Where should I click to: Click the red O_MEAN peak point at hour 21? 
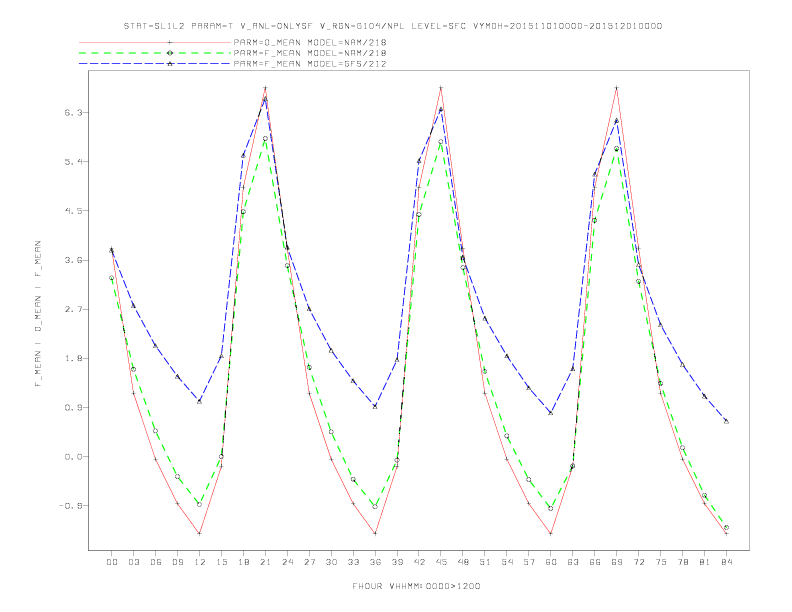(265, 88)
